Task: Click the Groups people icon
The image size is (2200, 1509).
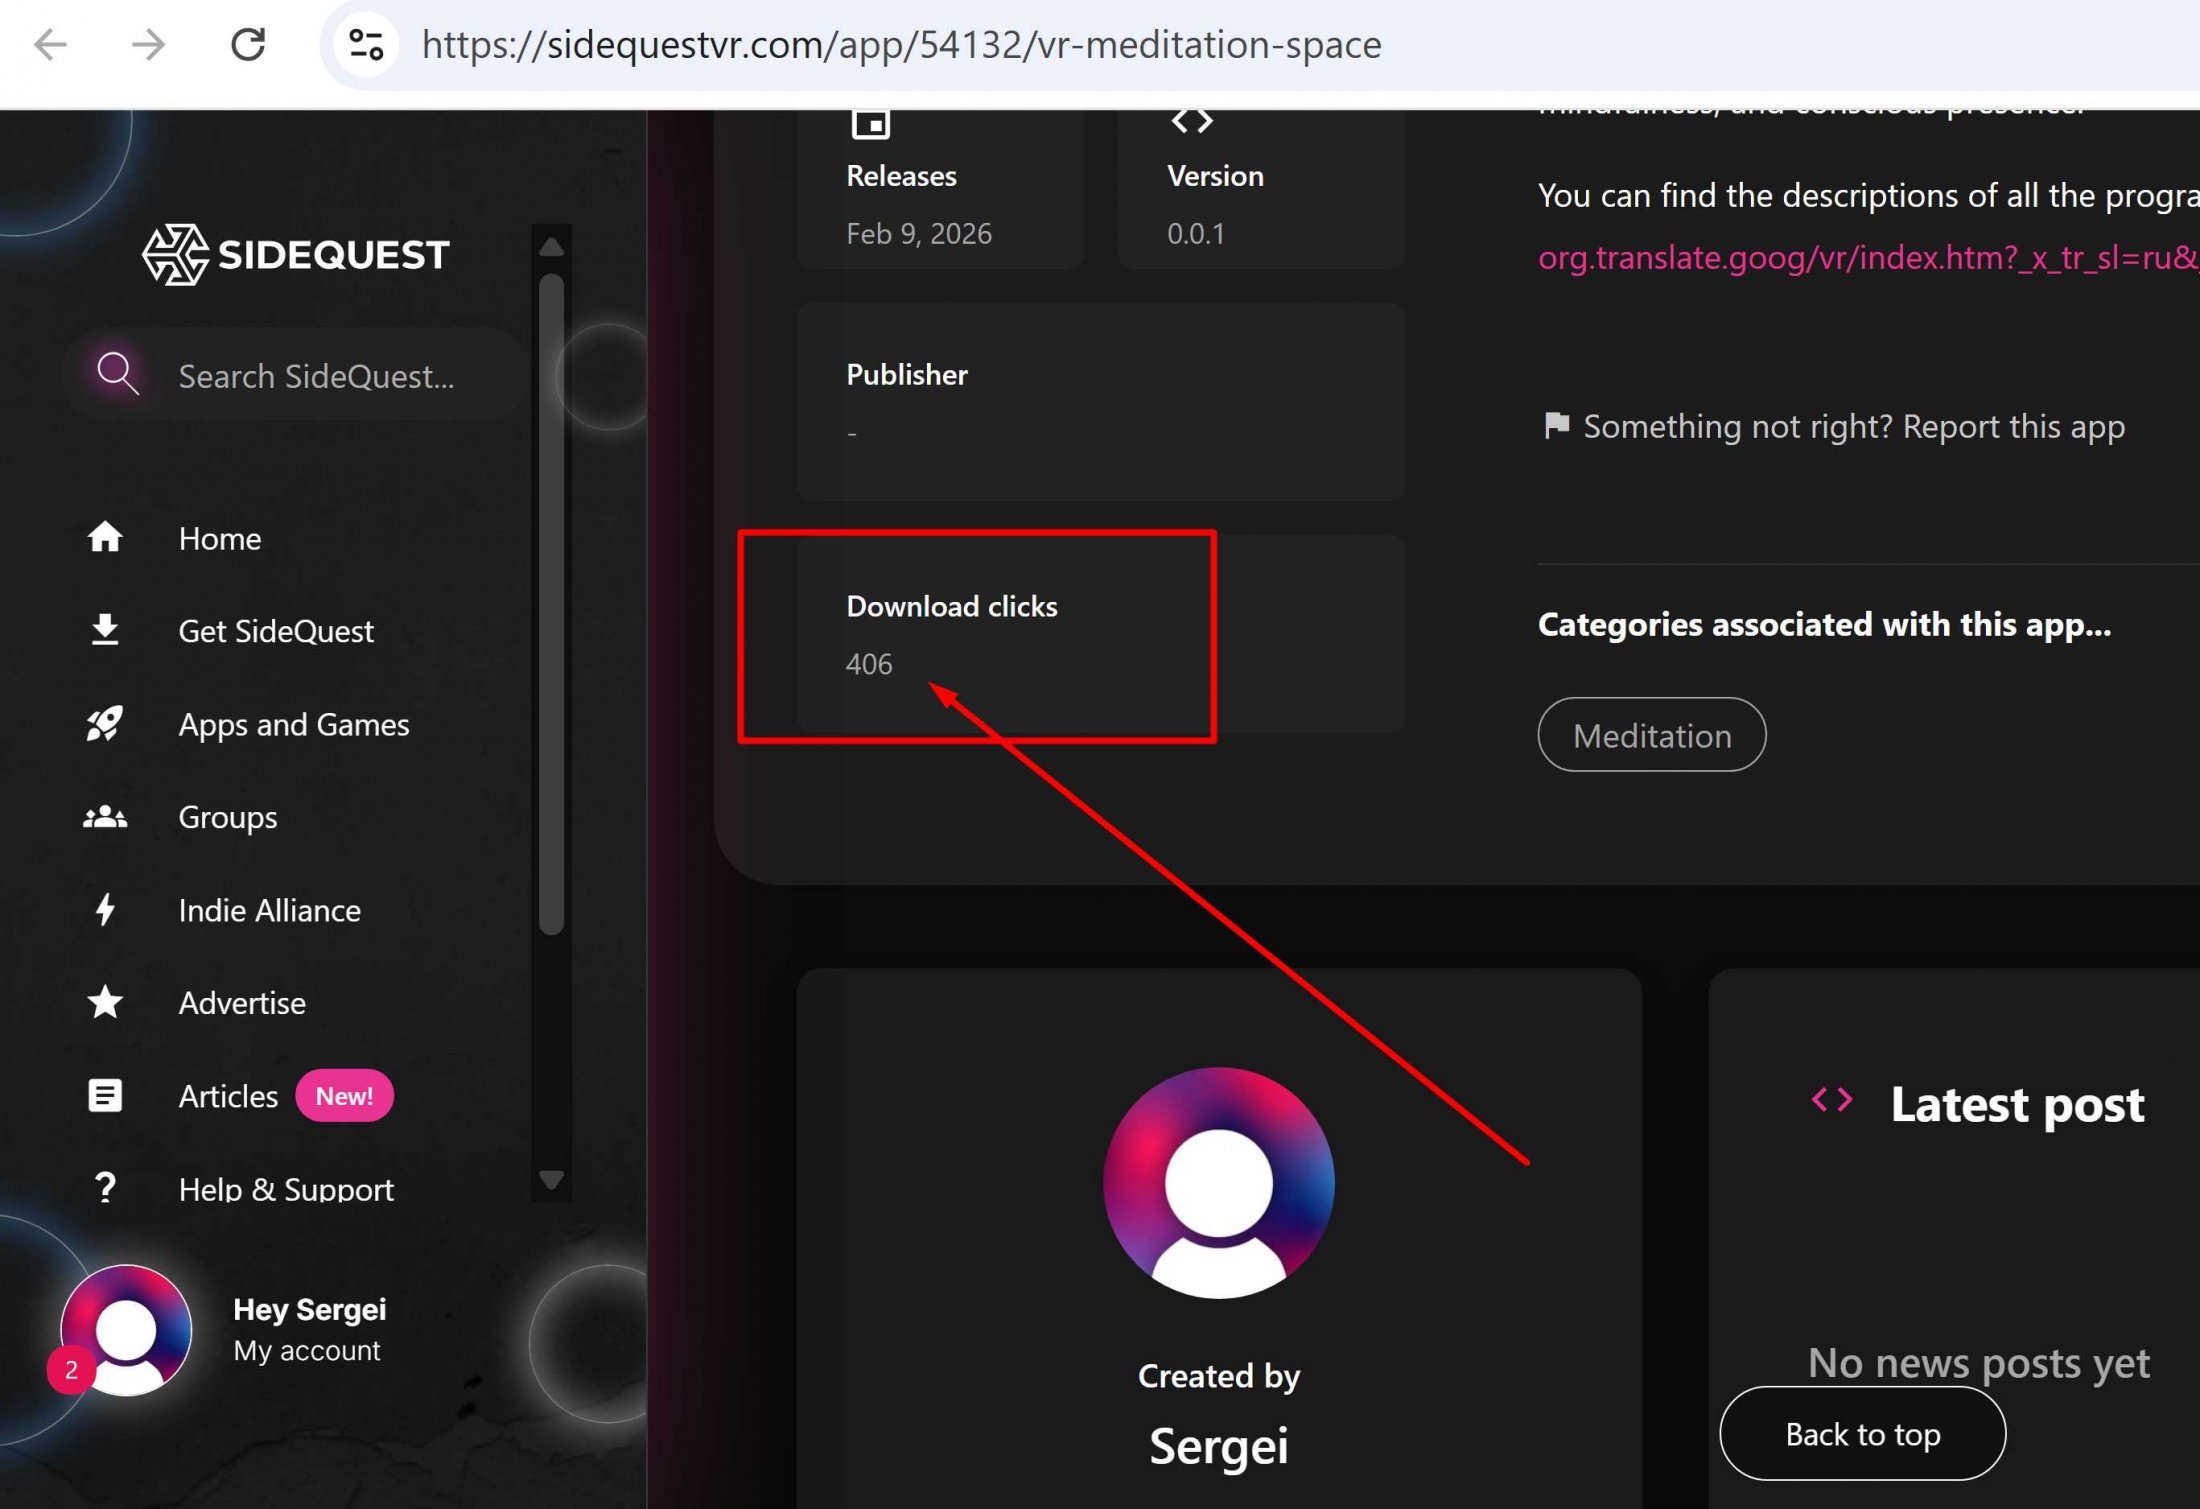Action: 105,817
